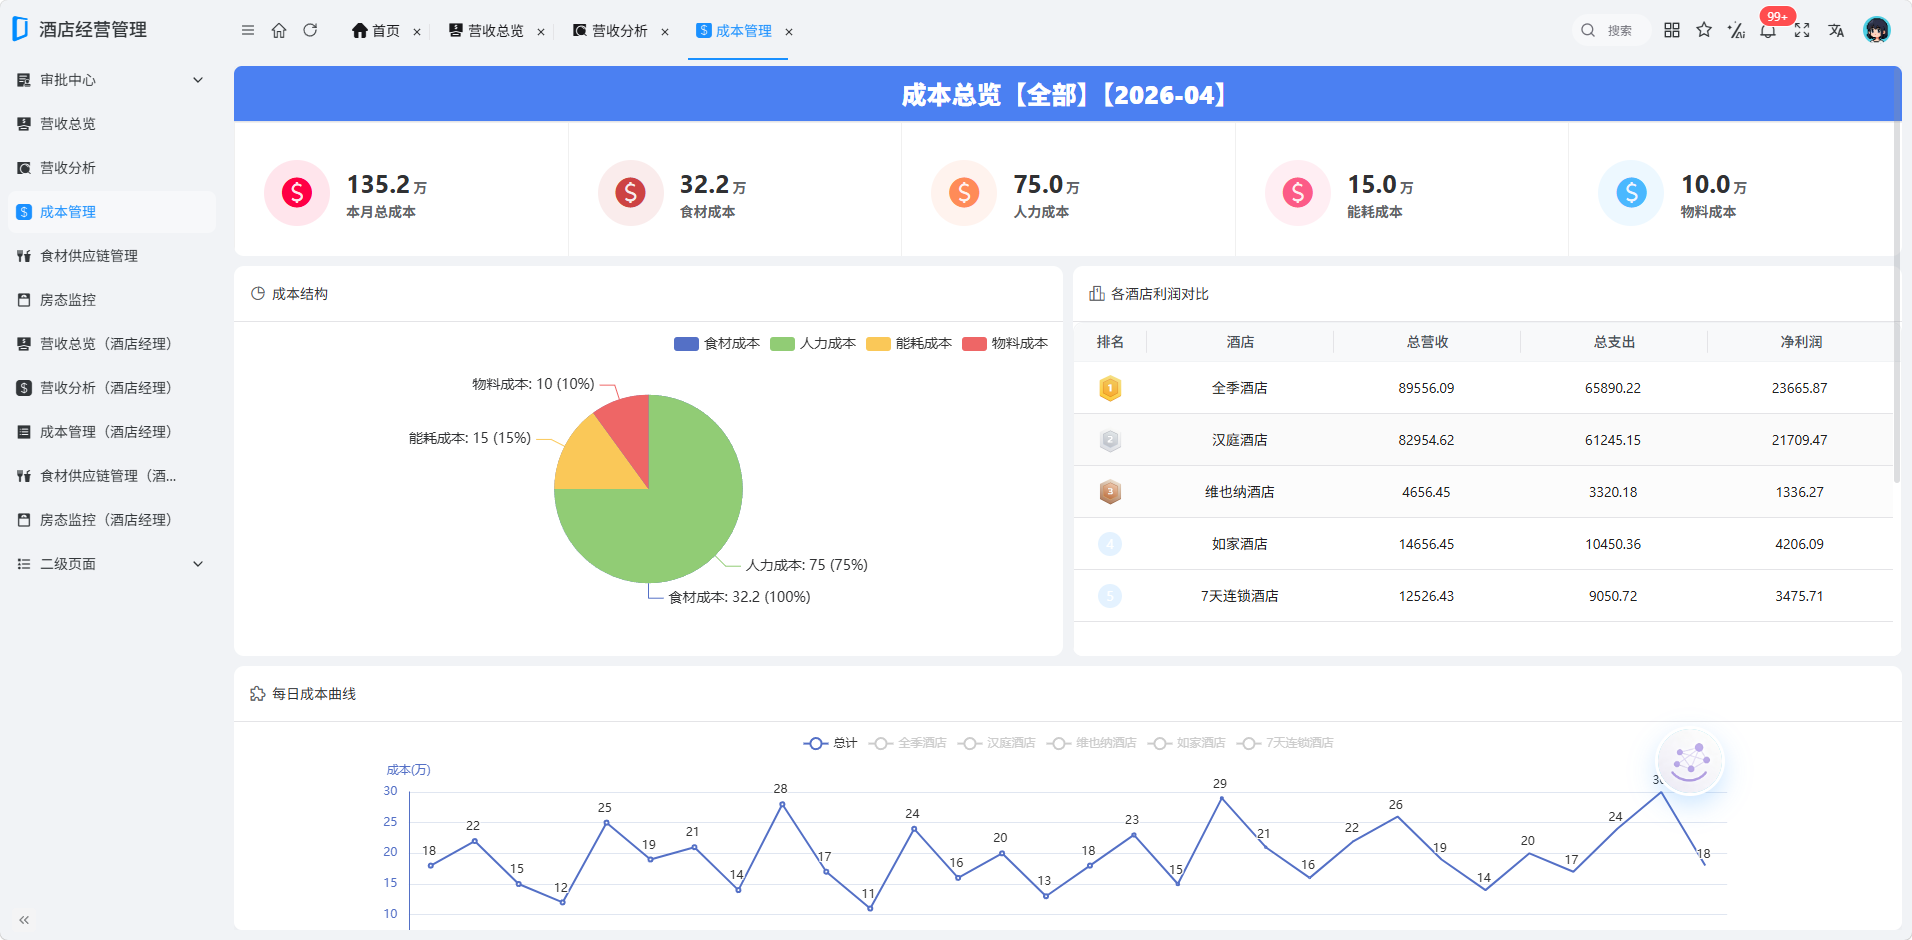
Task: Expand the 审批中心 sidebar menu
Action: point(110,80)
